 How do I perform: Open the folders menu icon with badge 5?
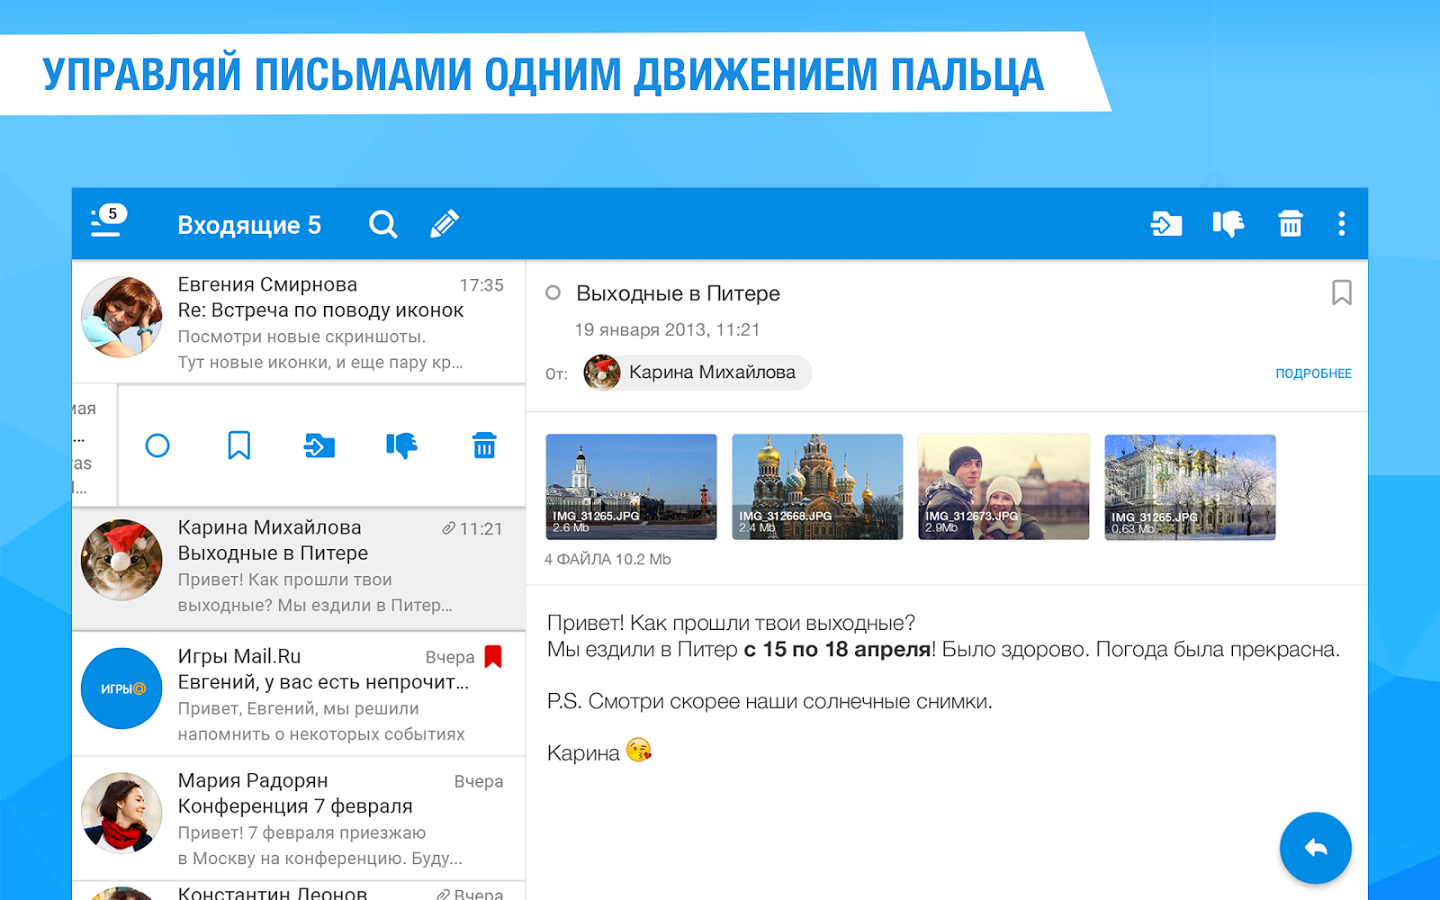point(108,221)
